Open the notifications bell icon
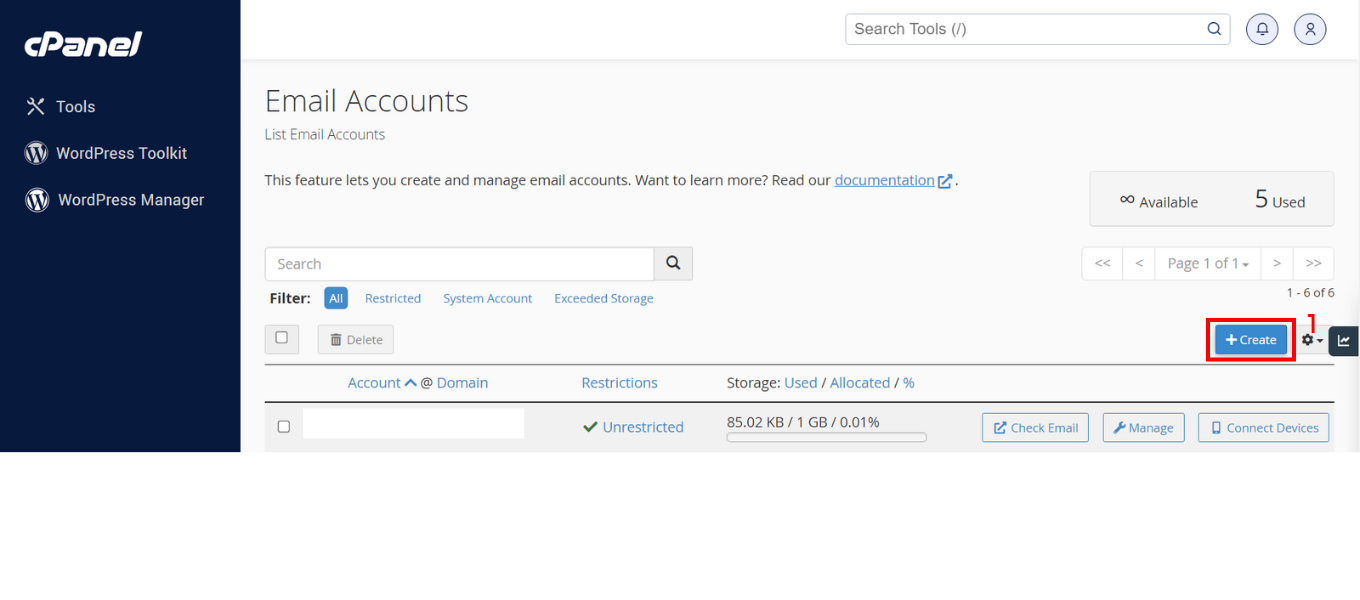1360x600 pixels. coord(1262,29)
